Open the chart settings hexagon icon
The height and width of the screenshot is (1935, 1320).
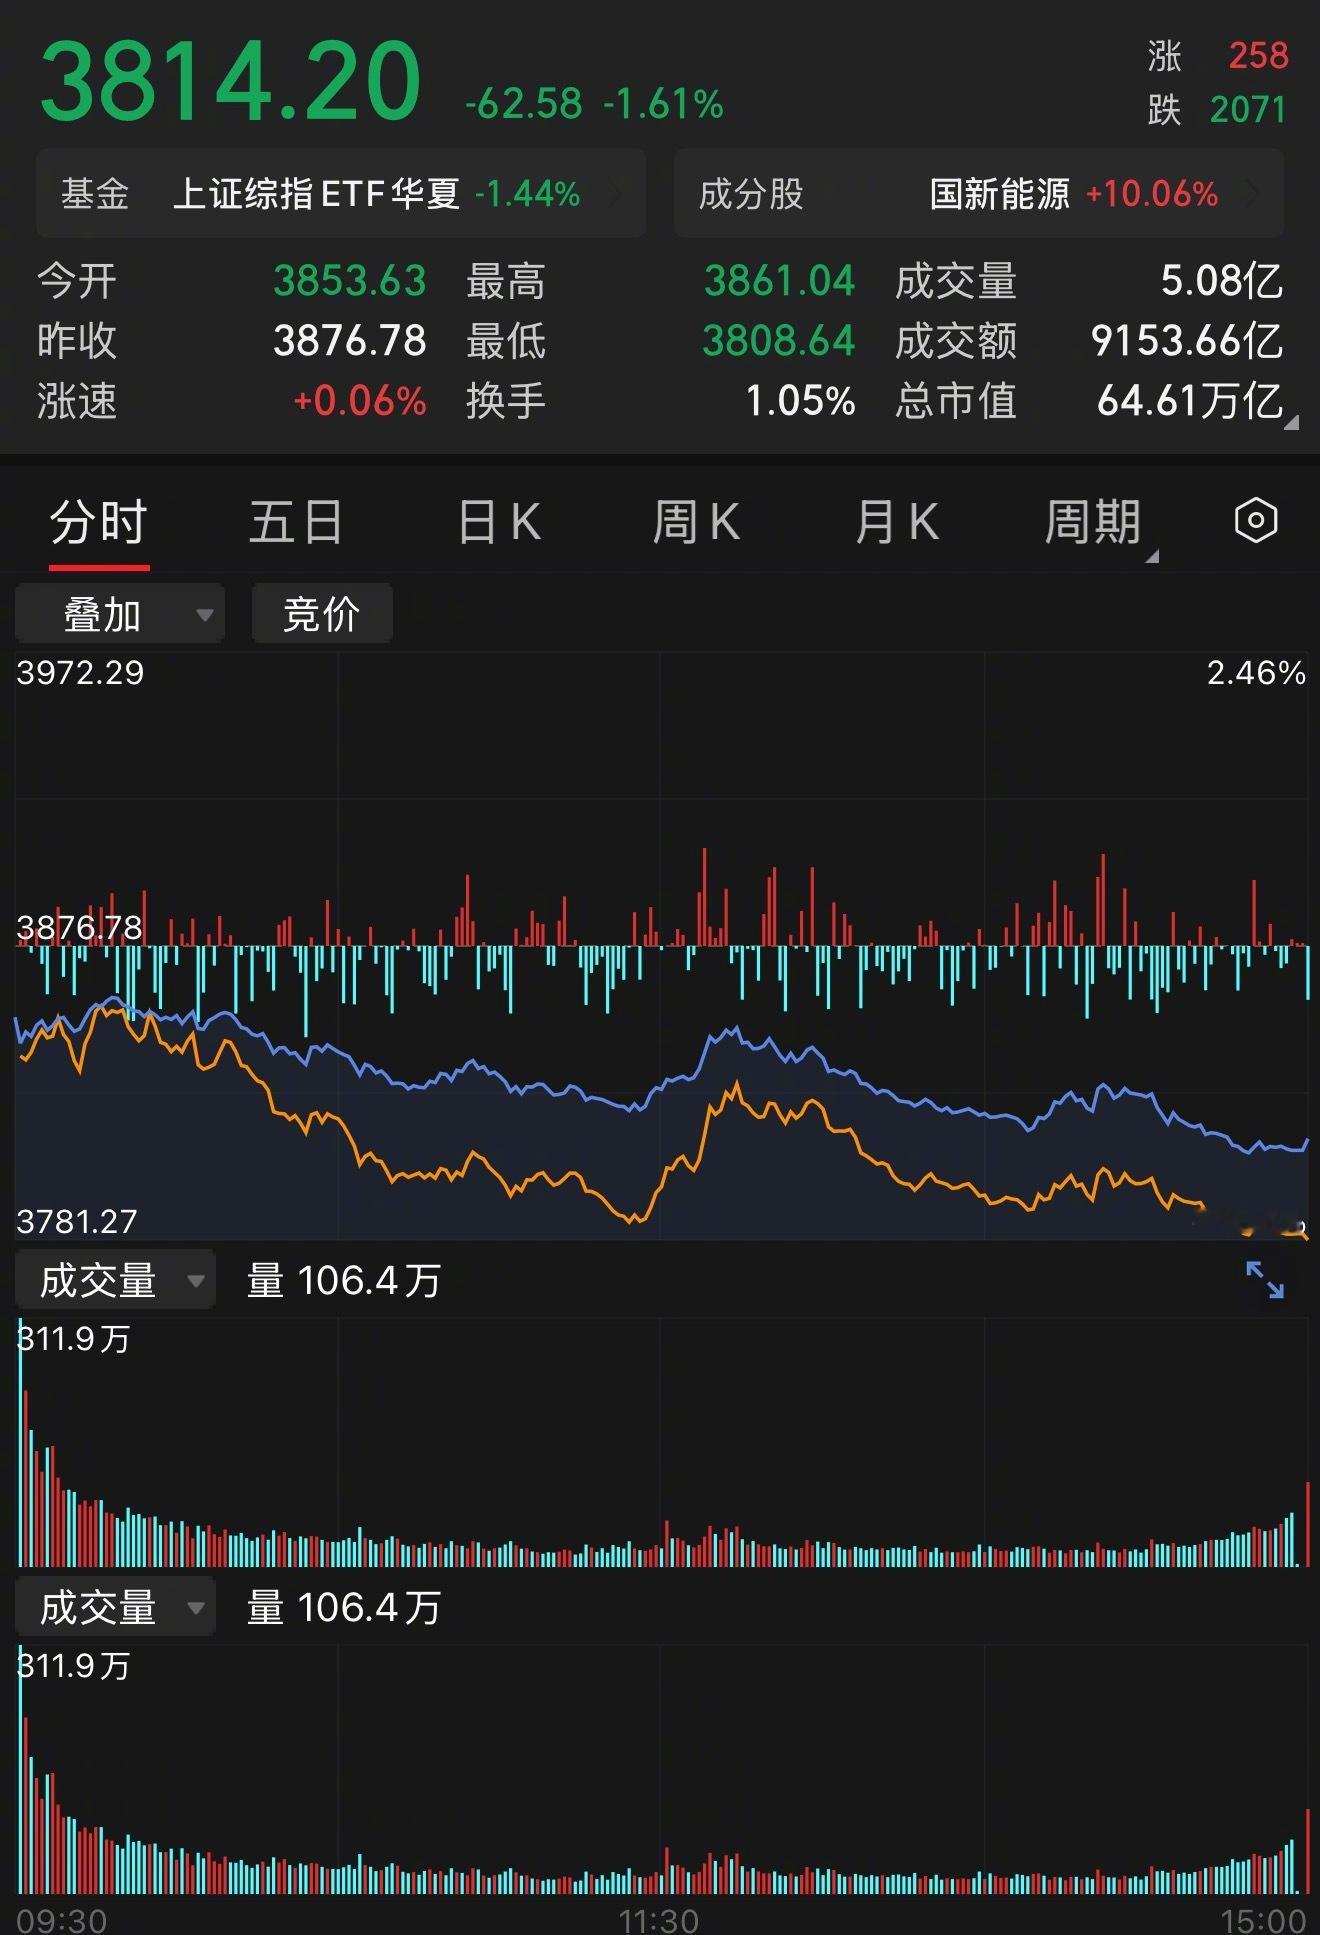1256,521
